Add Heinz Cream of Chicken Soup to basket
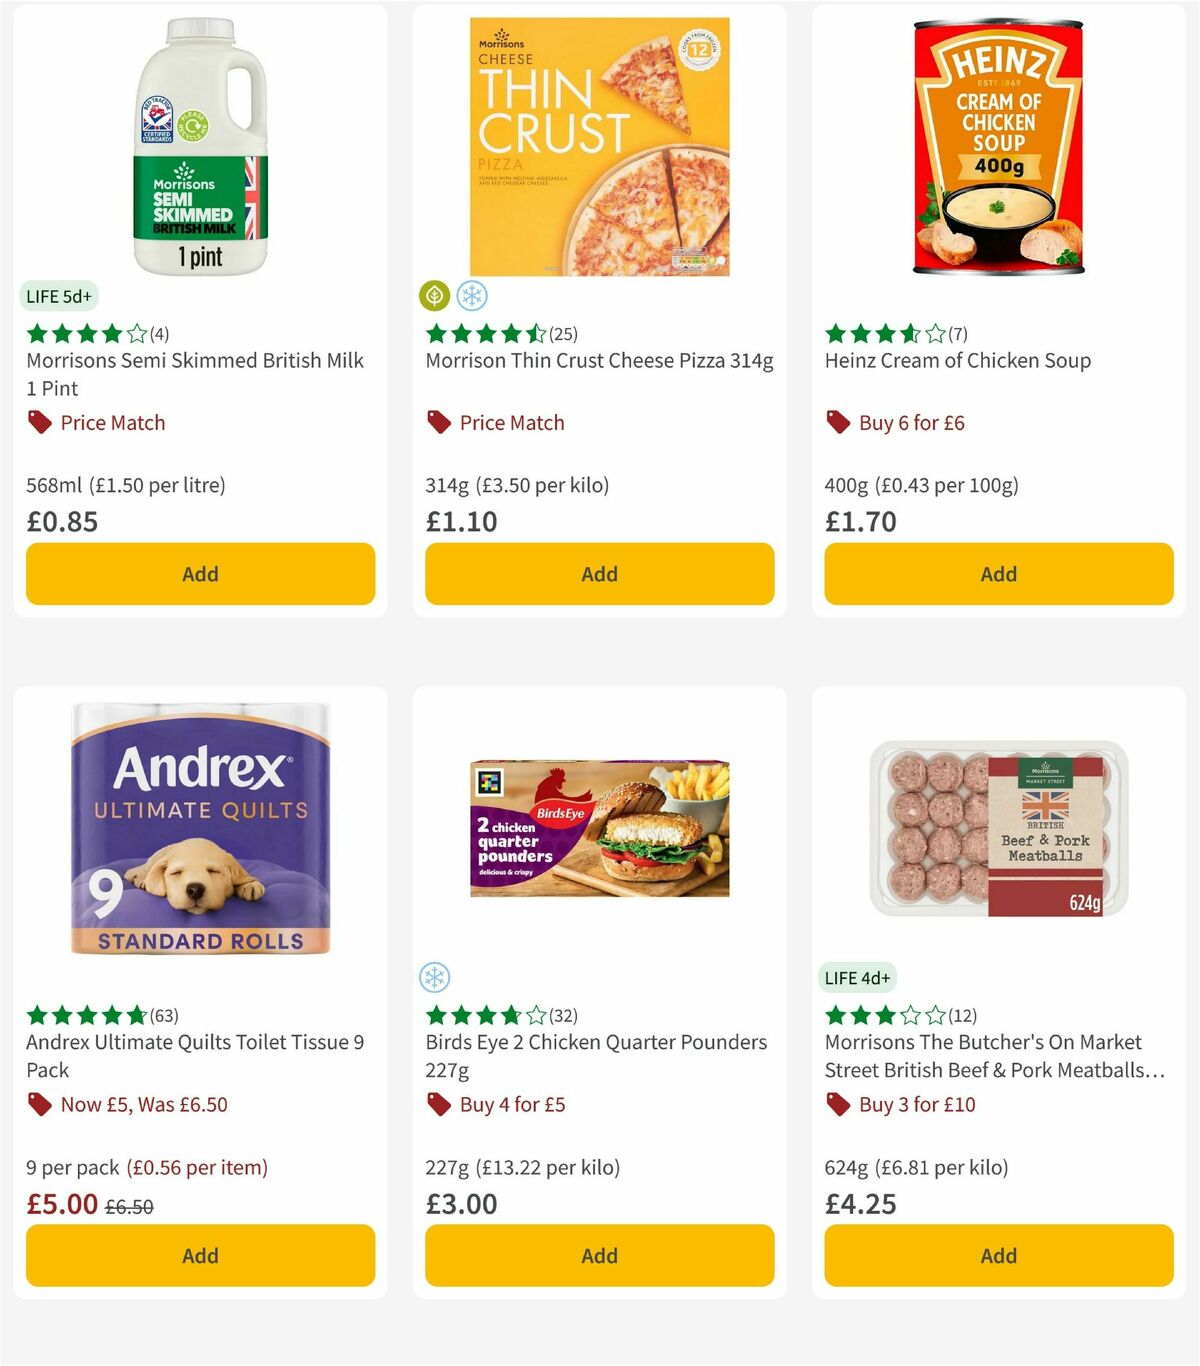The height and width of the screenshot is (1366, 1200). [997, 574]
